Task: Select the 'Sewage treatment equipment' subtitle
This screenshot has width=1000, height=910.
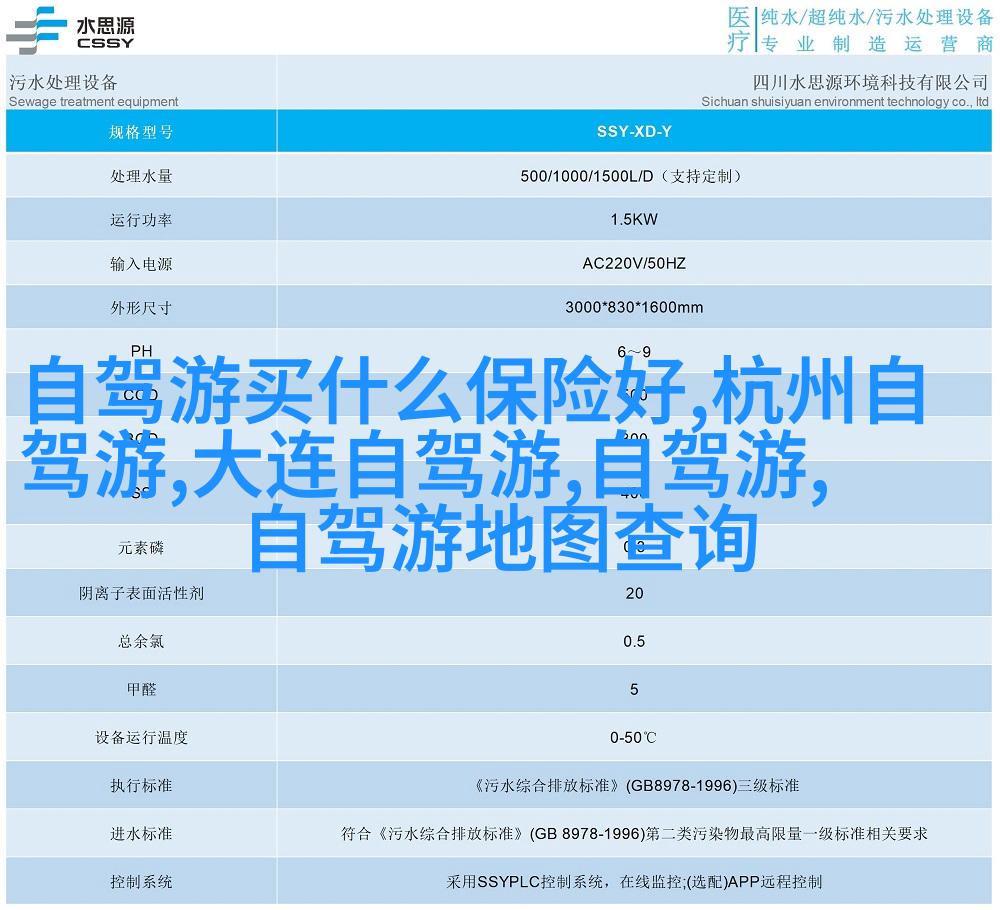Action: (93, 101)
